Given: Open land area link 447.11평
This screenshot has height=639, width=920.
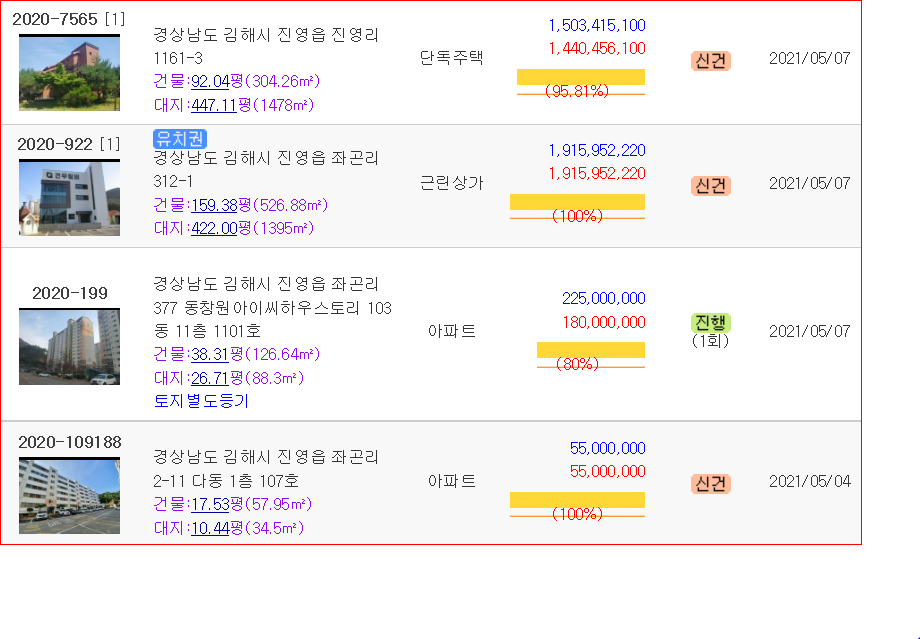Looking at the screenshot, I should click(214, 105).
